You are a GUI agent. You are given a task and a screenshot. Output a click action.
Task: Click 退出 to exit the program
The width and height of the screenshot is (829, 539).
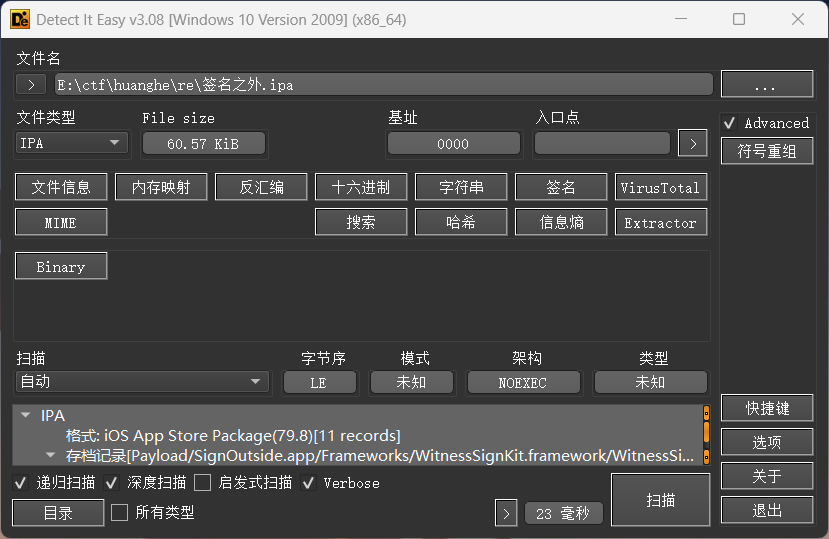click(767, 510)
